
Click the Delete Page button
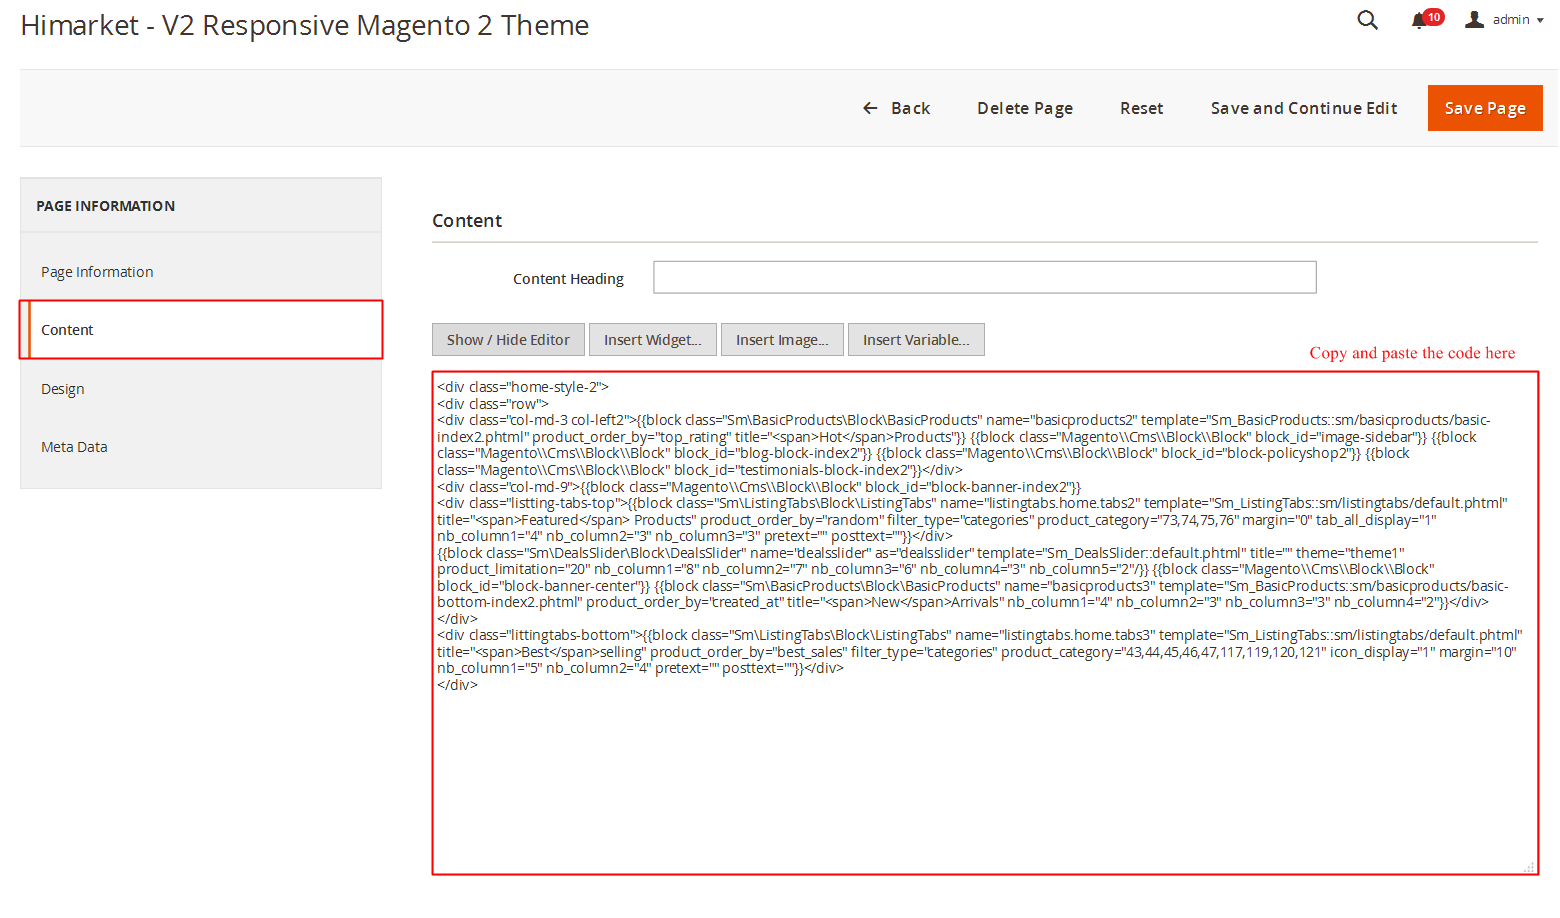tap(1025, 108)
